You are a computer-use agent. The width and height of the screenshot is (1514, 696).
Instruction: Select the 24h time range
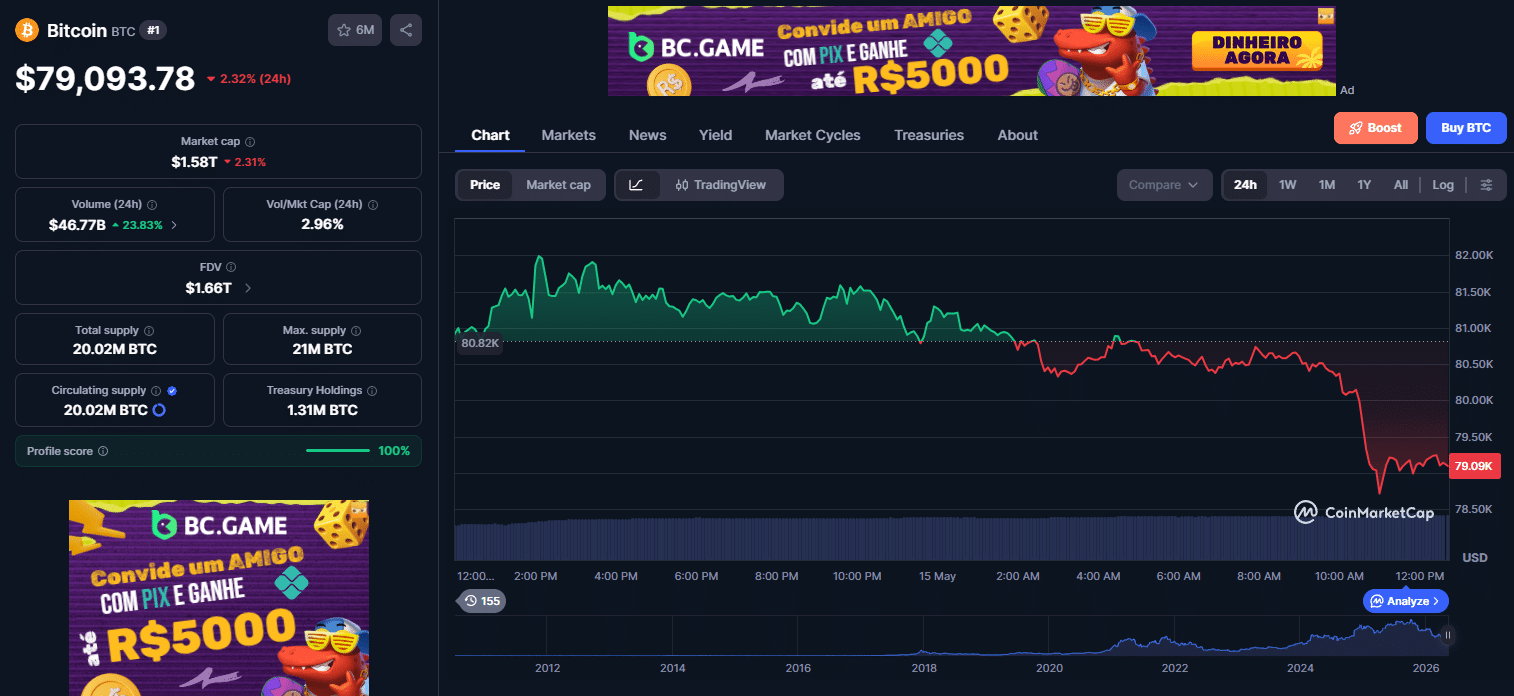[1245, 185]
